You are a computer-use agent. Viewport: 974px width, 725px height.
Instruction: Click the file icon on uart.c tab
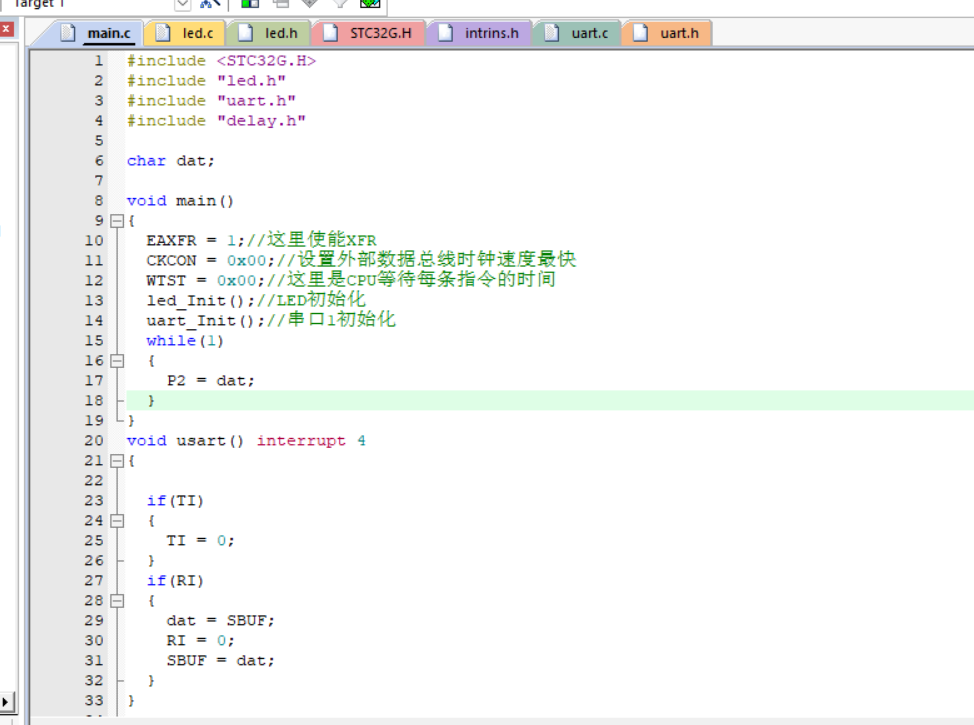552,33
